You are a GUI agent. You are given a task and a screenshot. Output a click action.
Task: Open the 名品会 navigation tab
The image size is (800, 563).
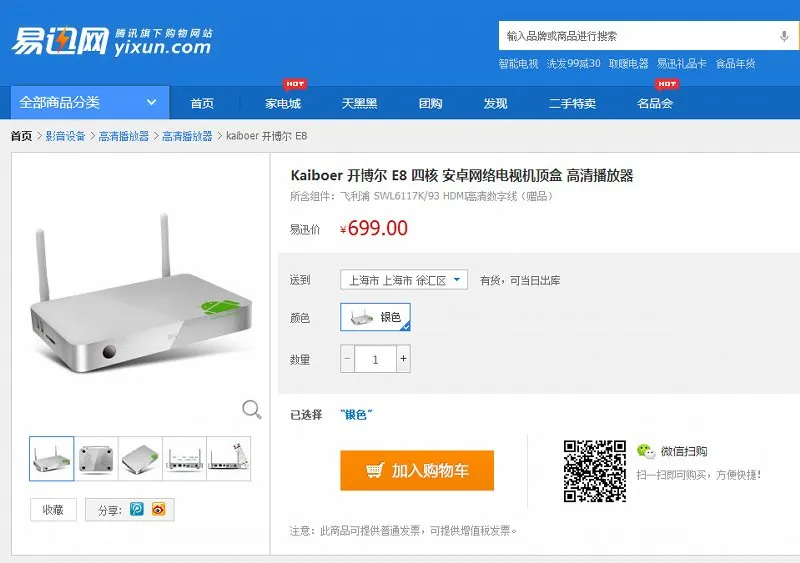[x=655, y=103]
